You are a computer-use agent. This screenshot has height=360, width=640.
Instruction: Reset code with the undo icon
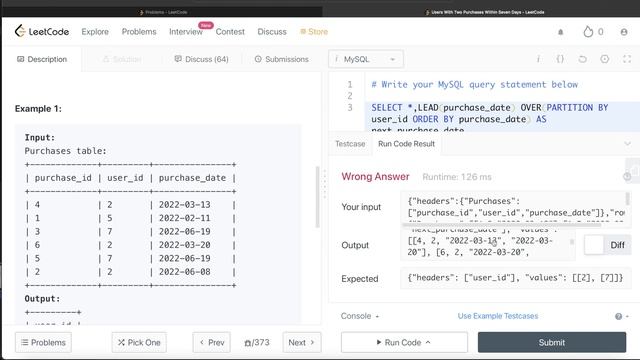coord(582,59)
